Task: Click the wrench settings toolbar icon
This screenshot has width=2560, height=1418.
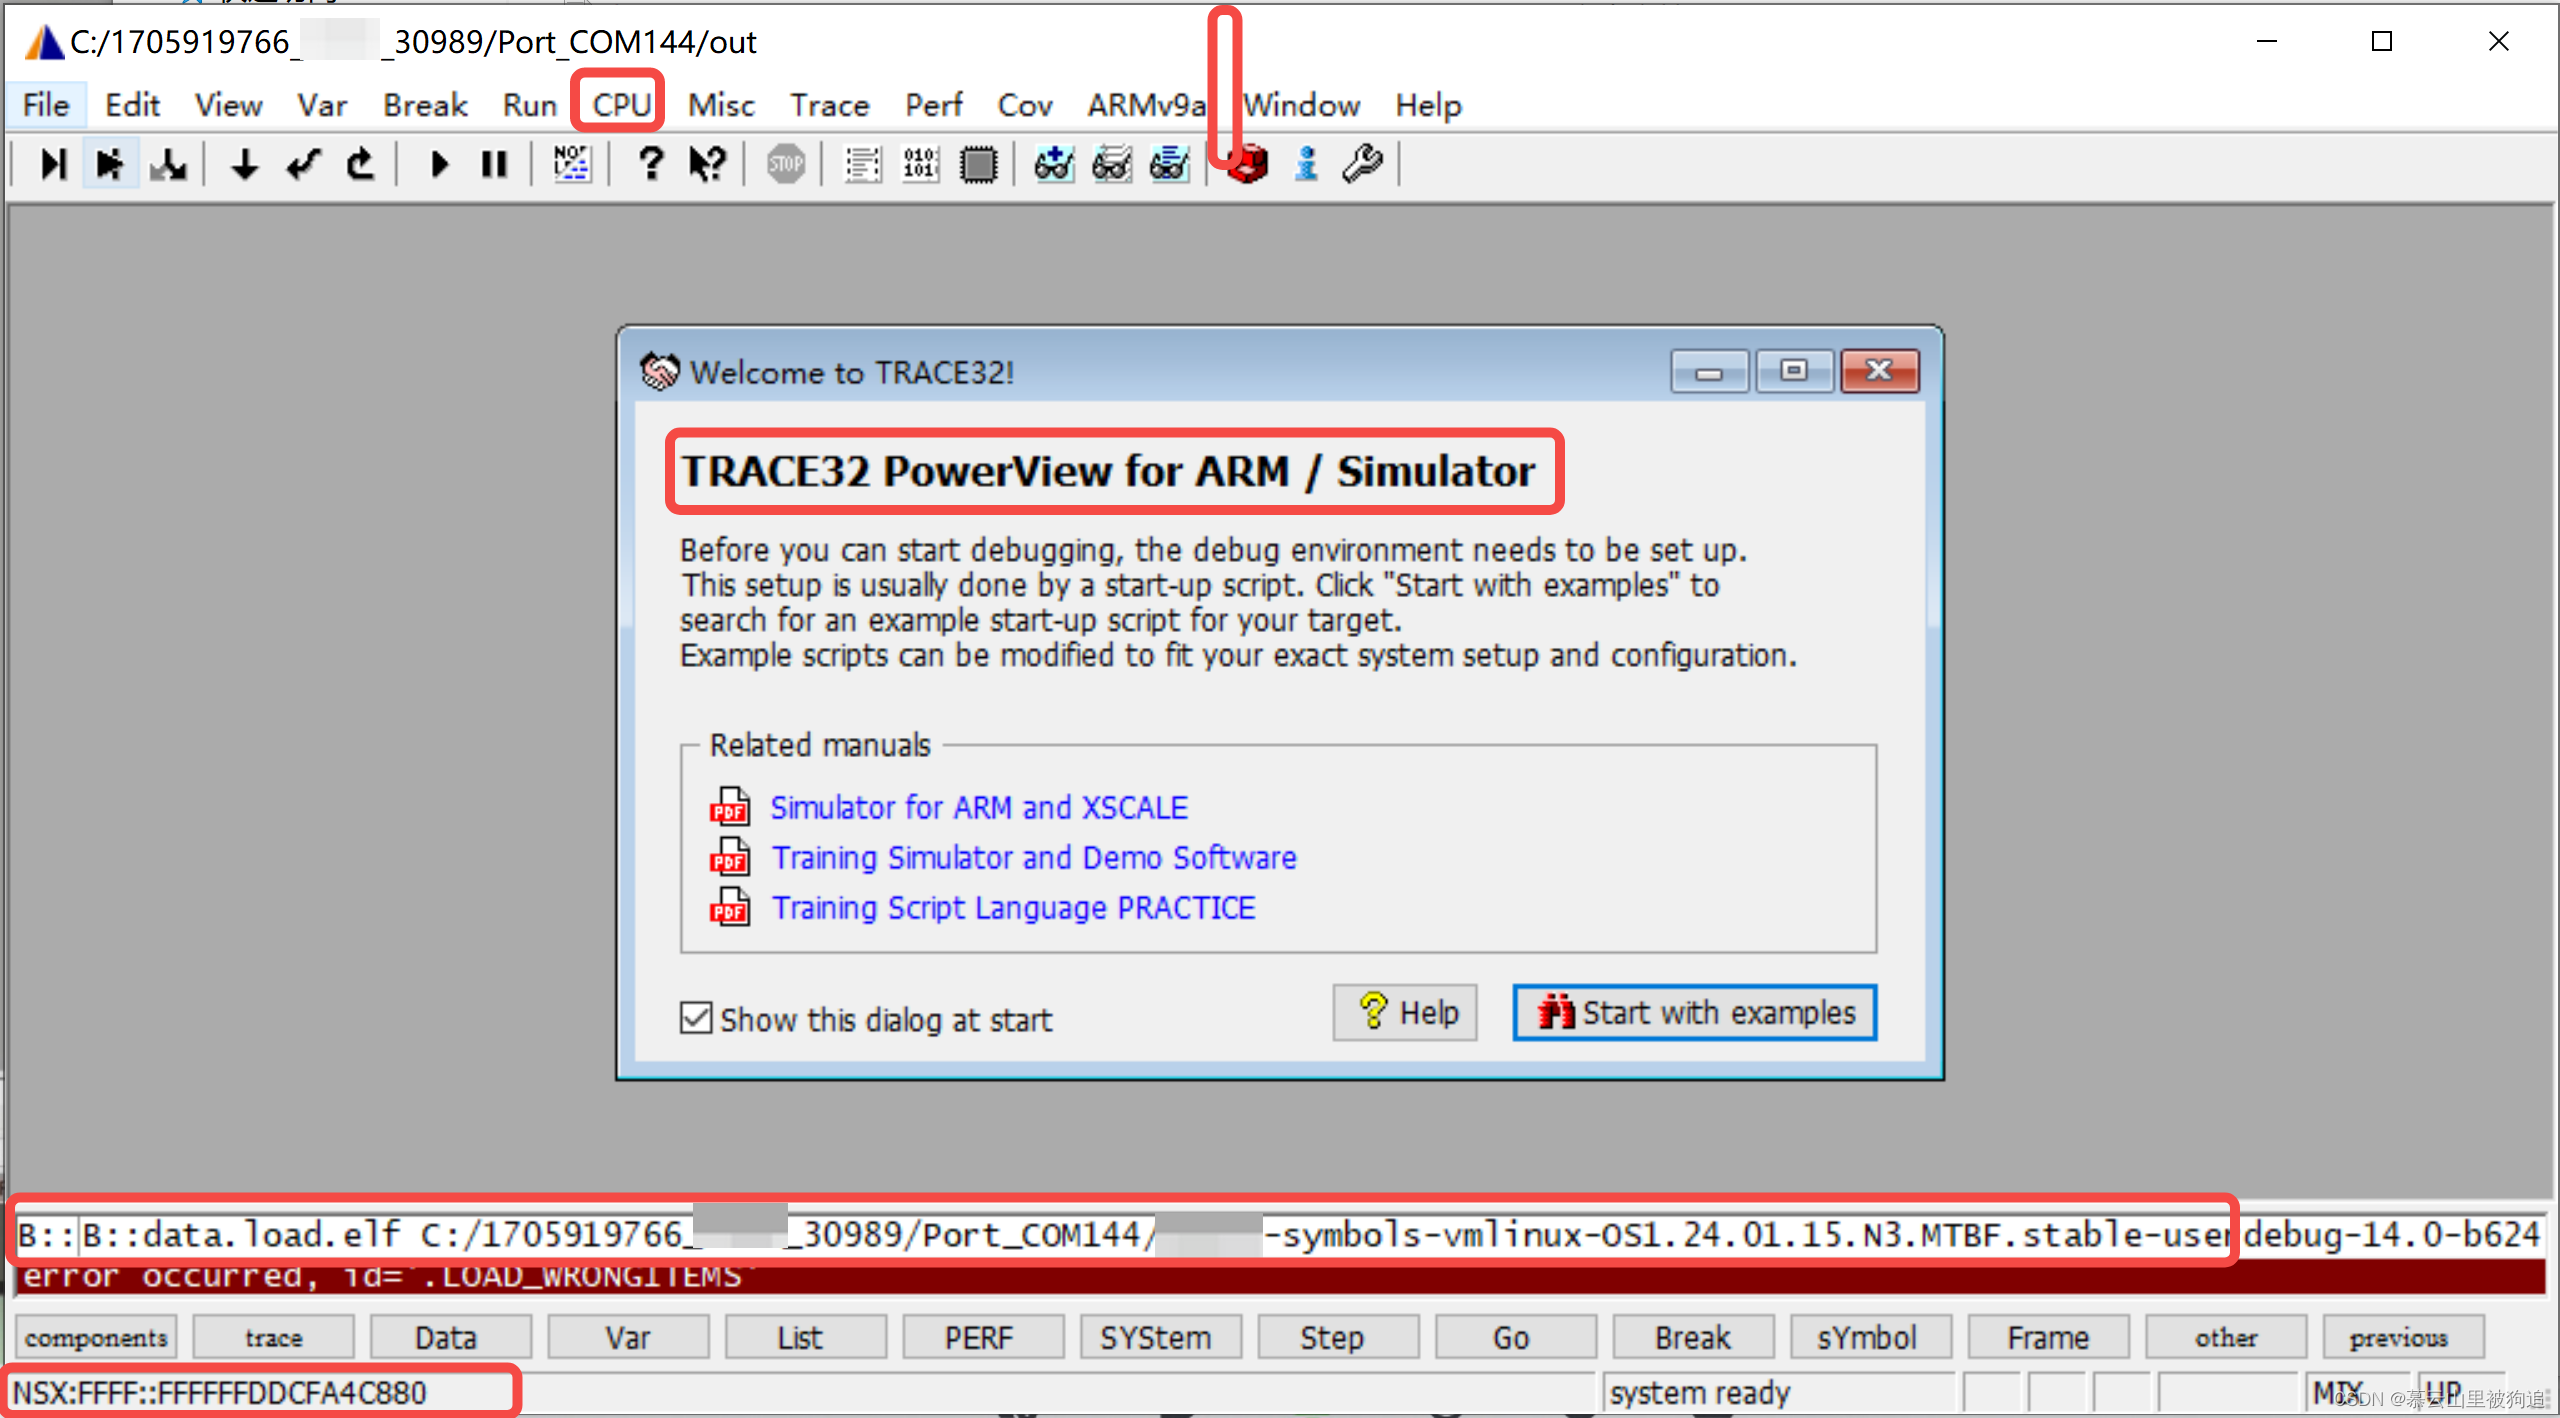Action: pos(1362,164)
